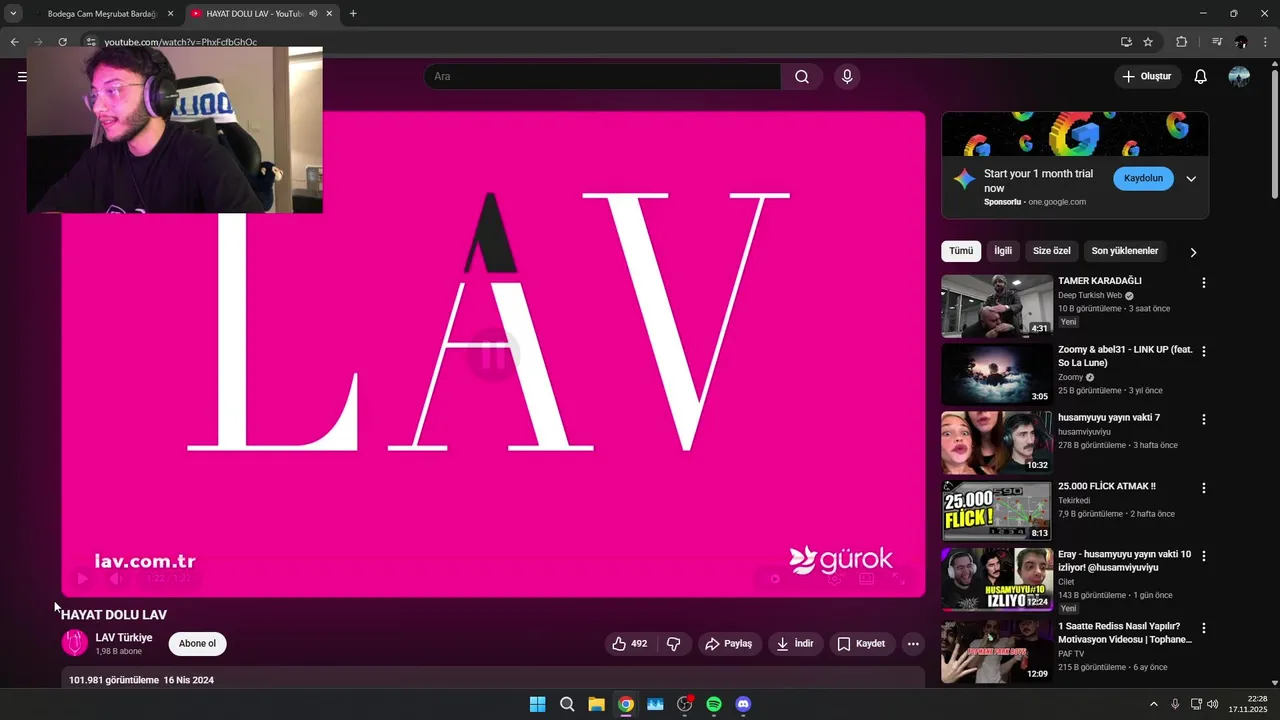The width and height of the screenshot is (1280, 720).
Task: Bookmark this page with star icon
Action: 1148,42
